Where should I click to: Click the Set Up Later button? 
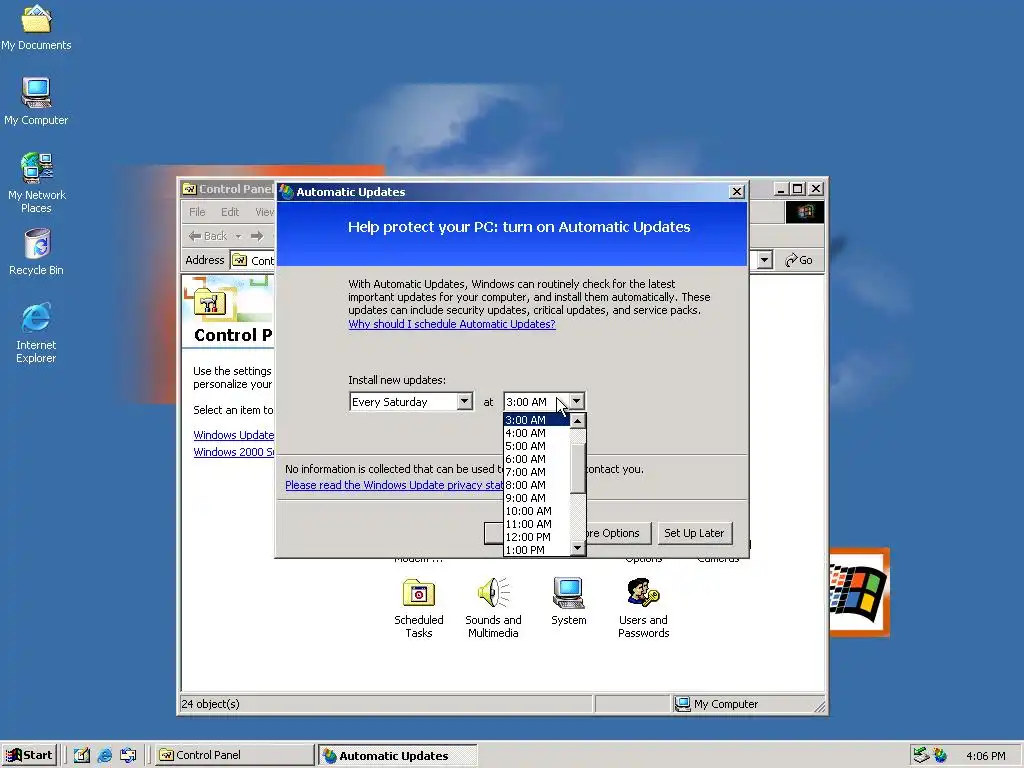(x=694, y=533)
